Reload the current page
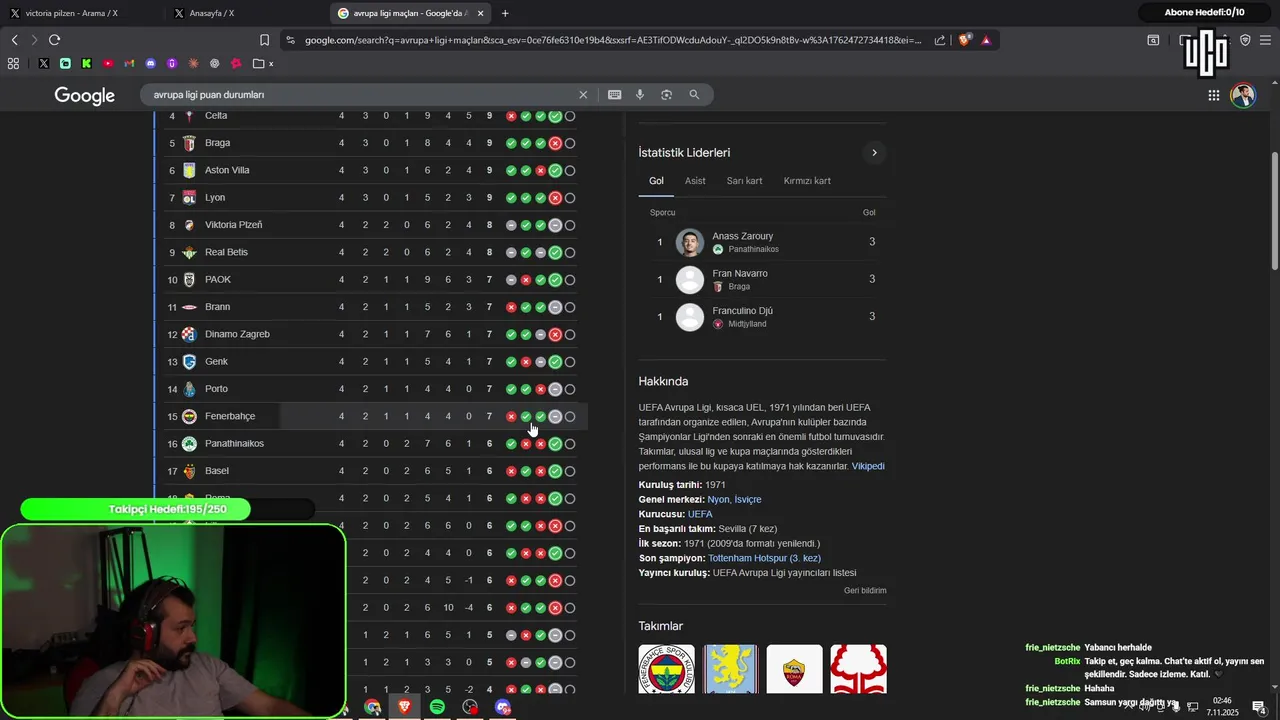This screenshot has height=720, width=1280. tap(54, 40)
